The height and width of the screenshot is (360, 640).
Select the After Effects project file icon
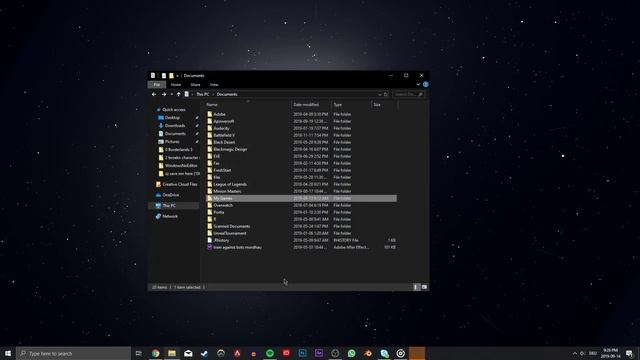(x=209, y=247)
